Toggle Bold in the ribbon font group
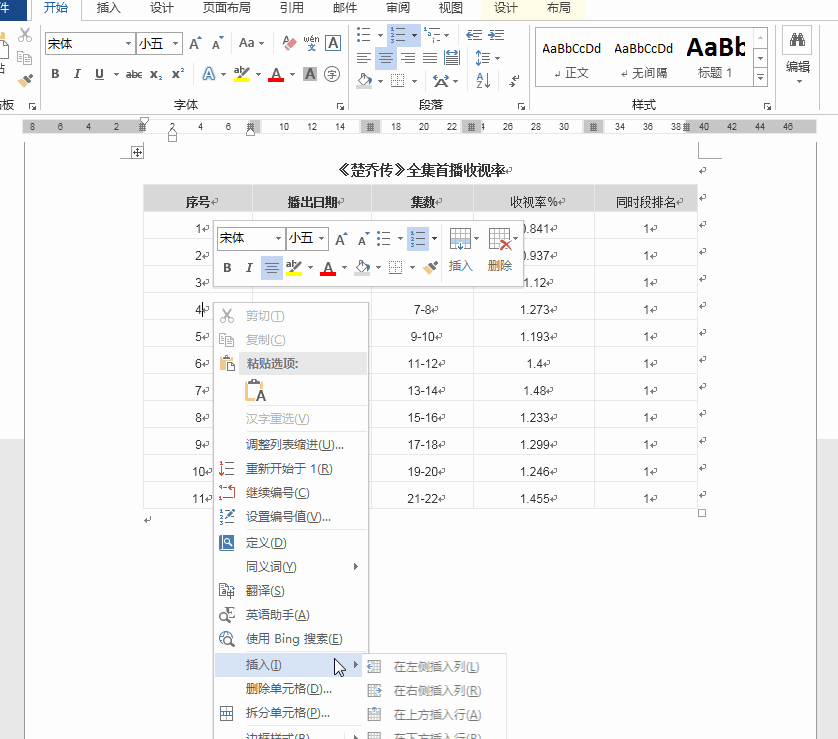 (55, 74)
